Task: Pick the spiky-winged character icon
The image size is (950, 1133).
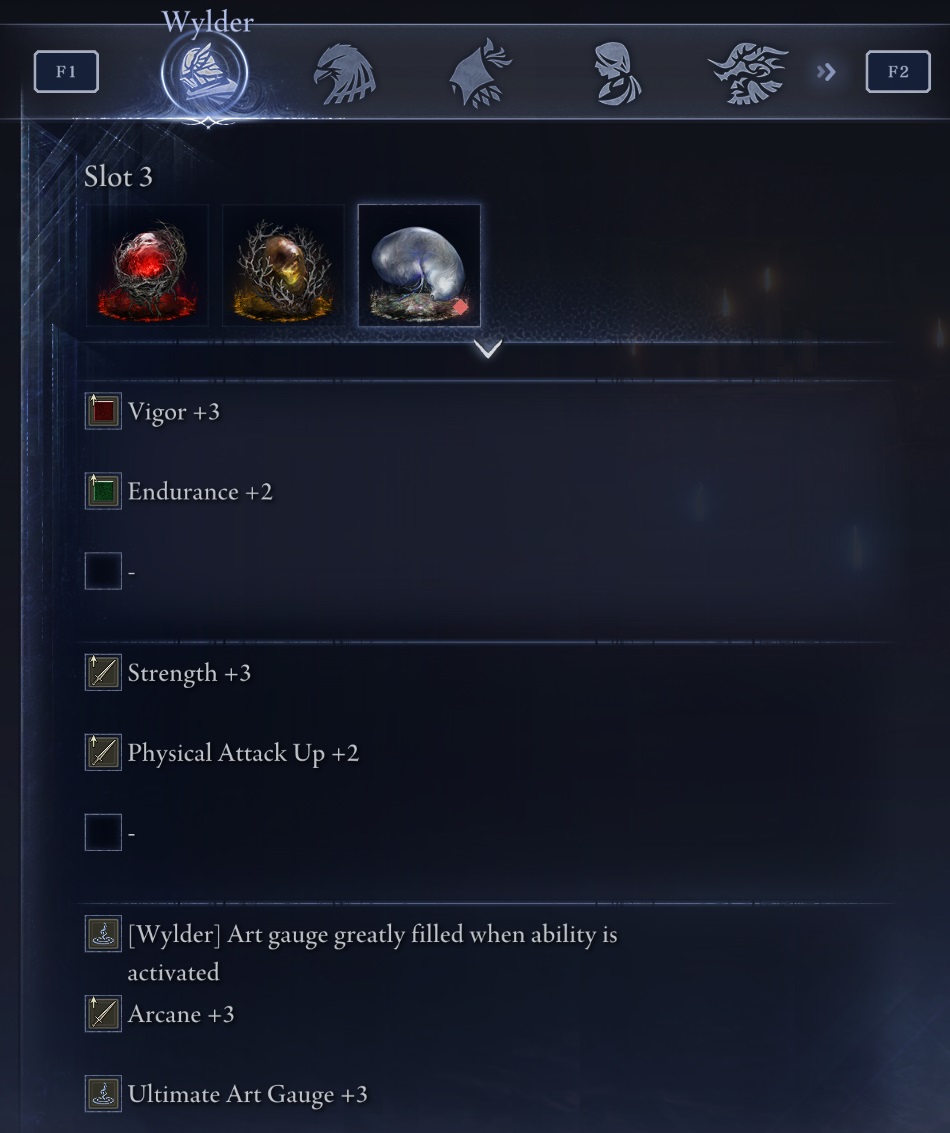Action: point(748,73)
